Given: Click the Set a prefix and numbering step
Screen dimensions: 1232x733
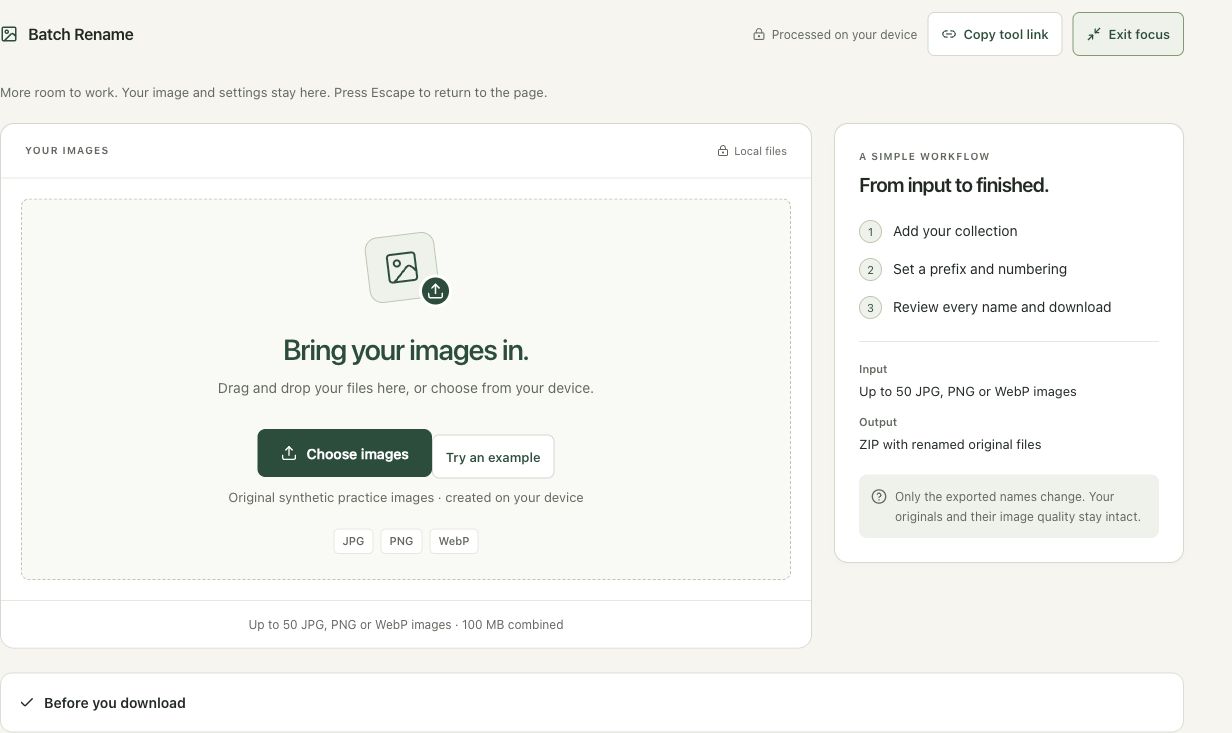Looking at the screenshot, I should pyautogui.click(x=980, y=269).
